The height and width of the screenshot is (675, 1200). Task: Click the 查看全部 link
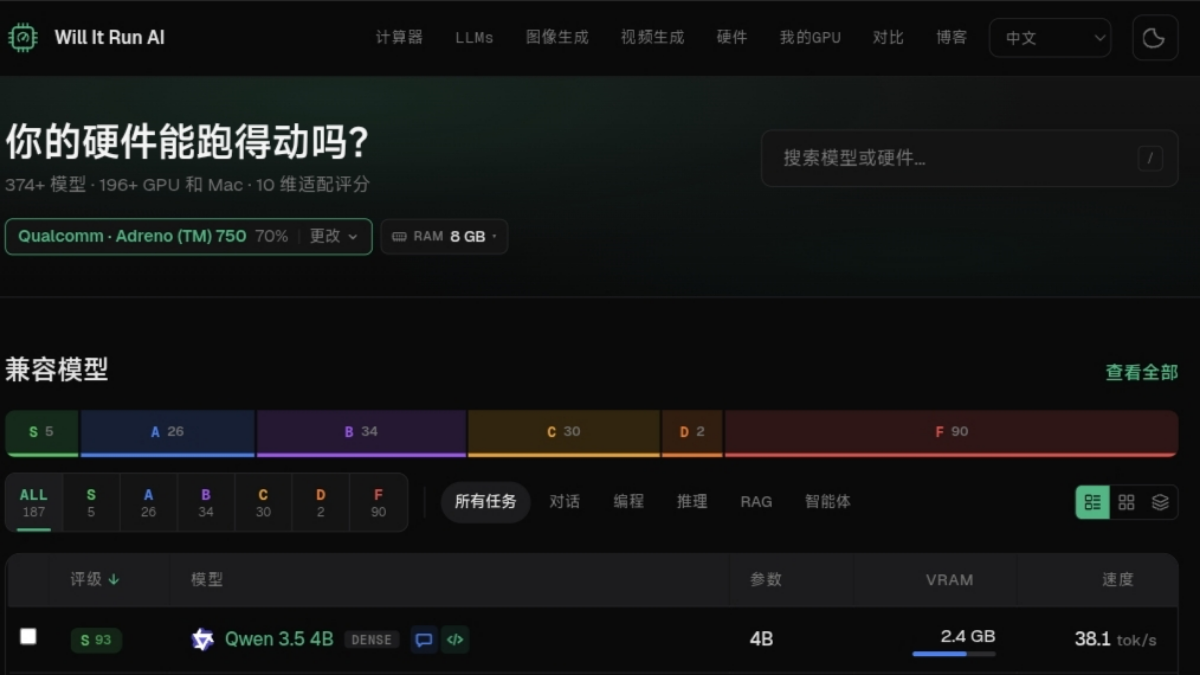click(x=1142, y=372)
